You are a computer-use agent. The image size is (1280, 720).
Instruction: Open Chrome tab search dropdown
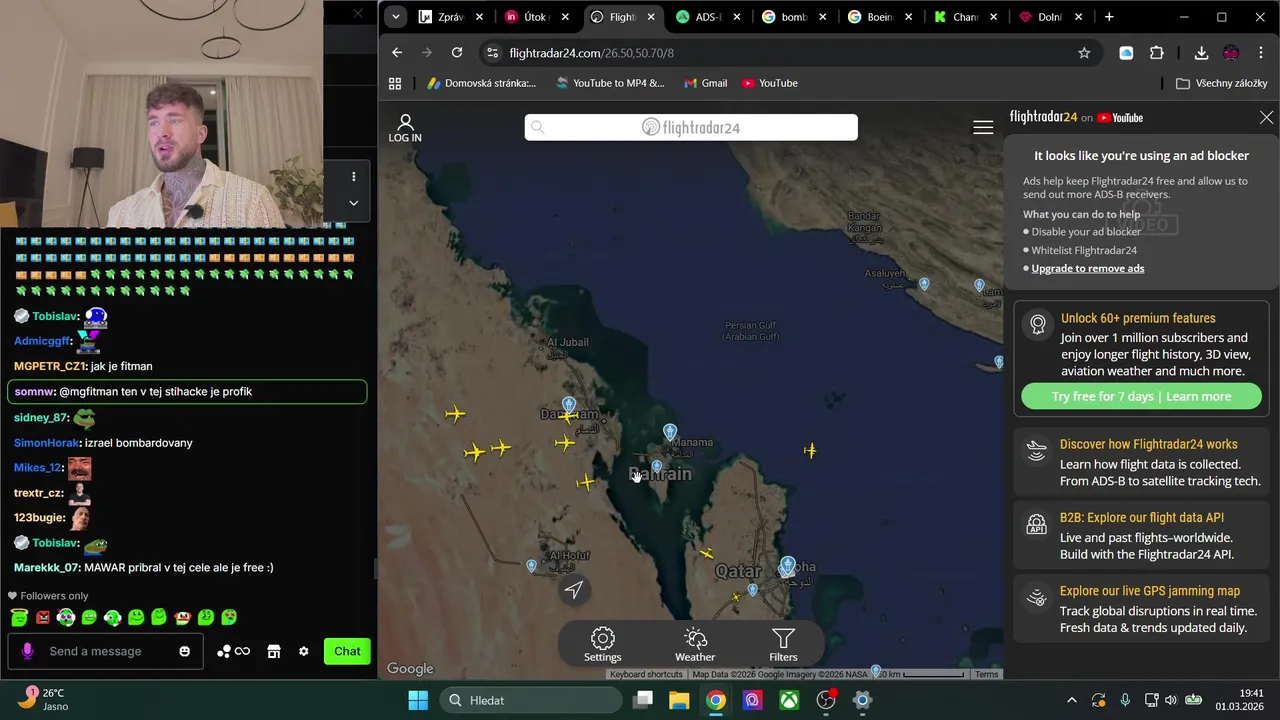(x=396, y=17)
